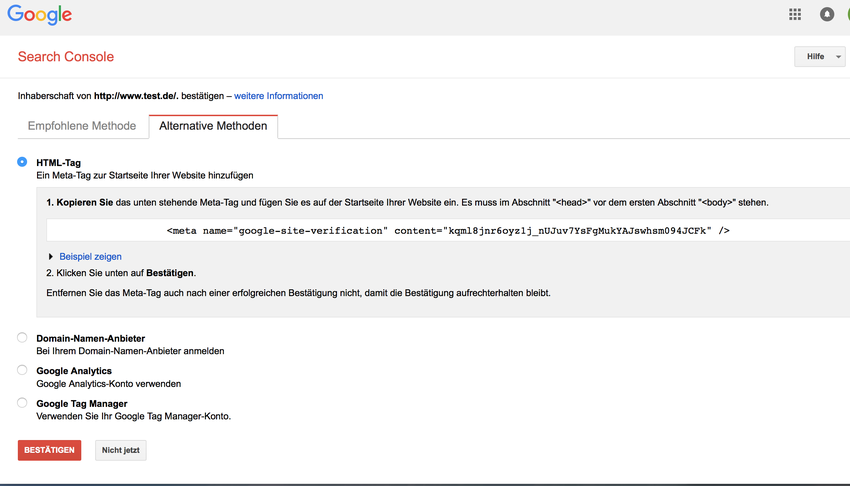Click the Beispiel zeigen link
This screenshot has height=486, width=850.
pyautogui.click(x=91, y=256)
